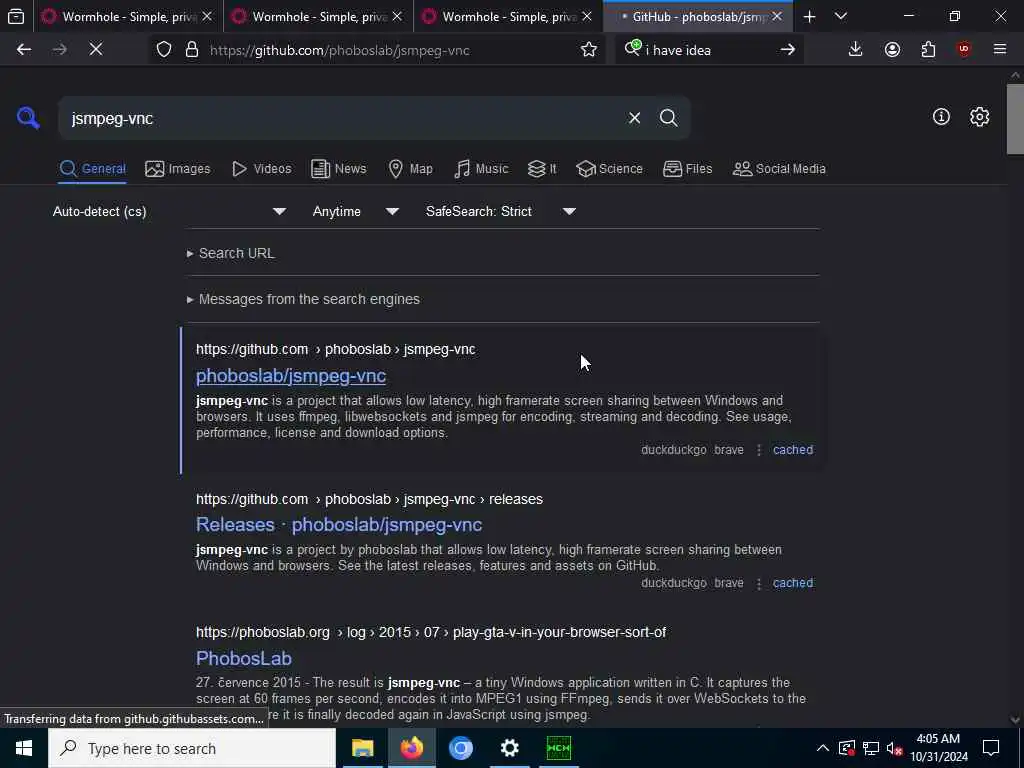Screen dimensions: 1024x768
Task: Open Windows Start menu
Action: [24, 748]
